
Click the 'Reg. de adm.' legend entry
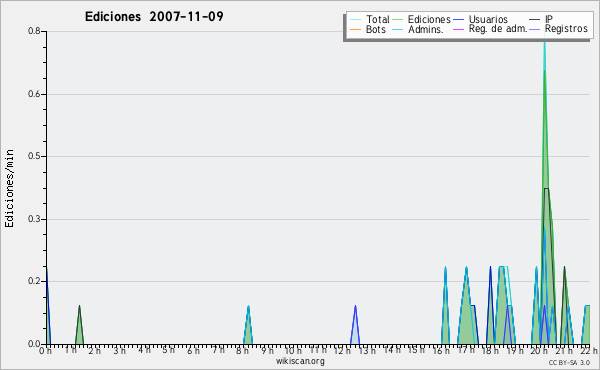pyautogui.click(x=490, y=29)
